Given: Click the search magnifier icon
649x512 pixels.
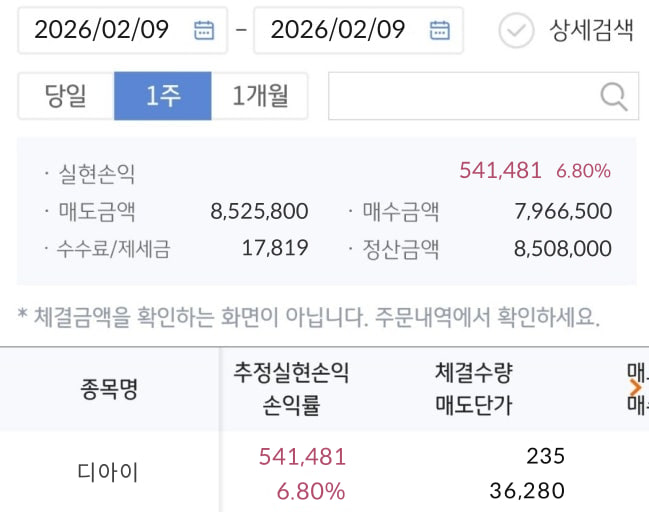Looking at the screenshot, I should (612, 96).
